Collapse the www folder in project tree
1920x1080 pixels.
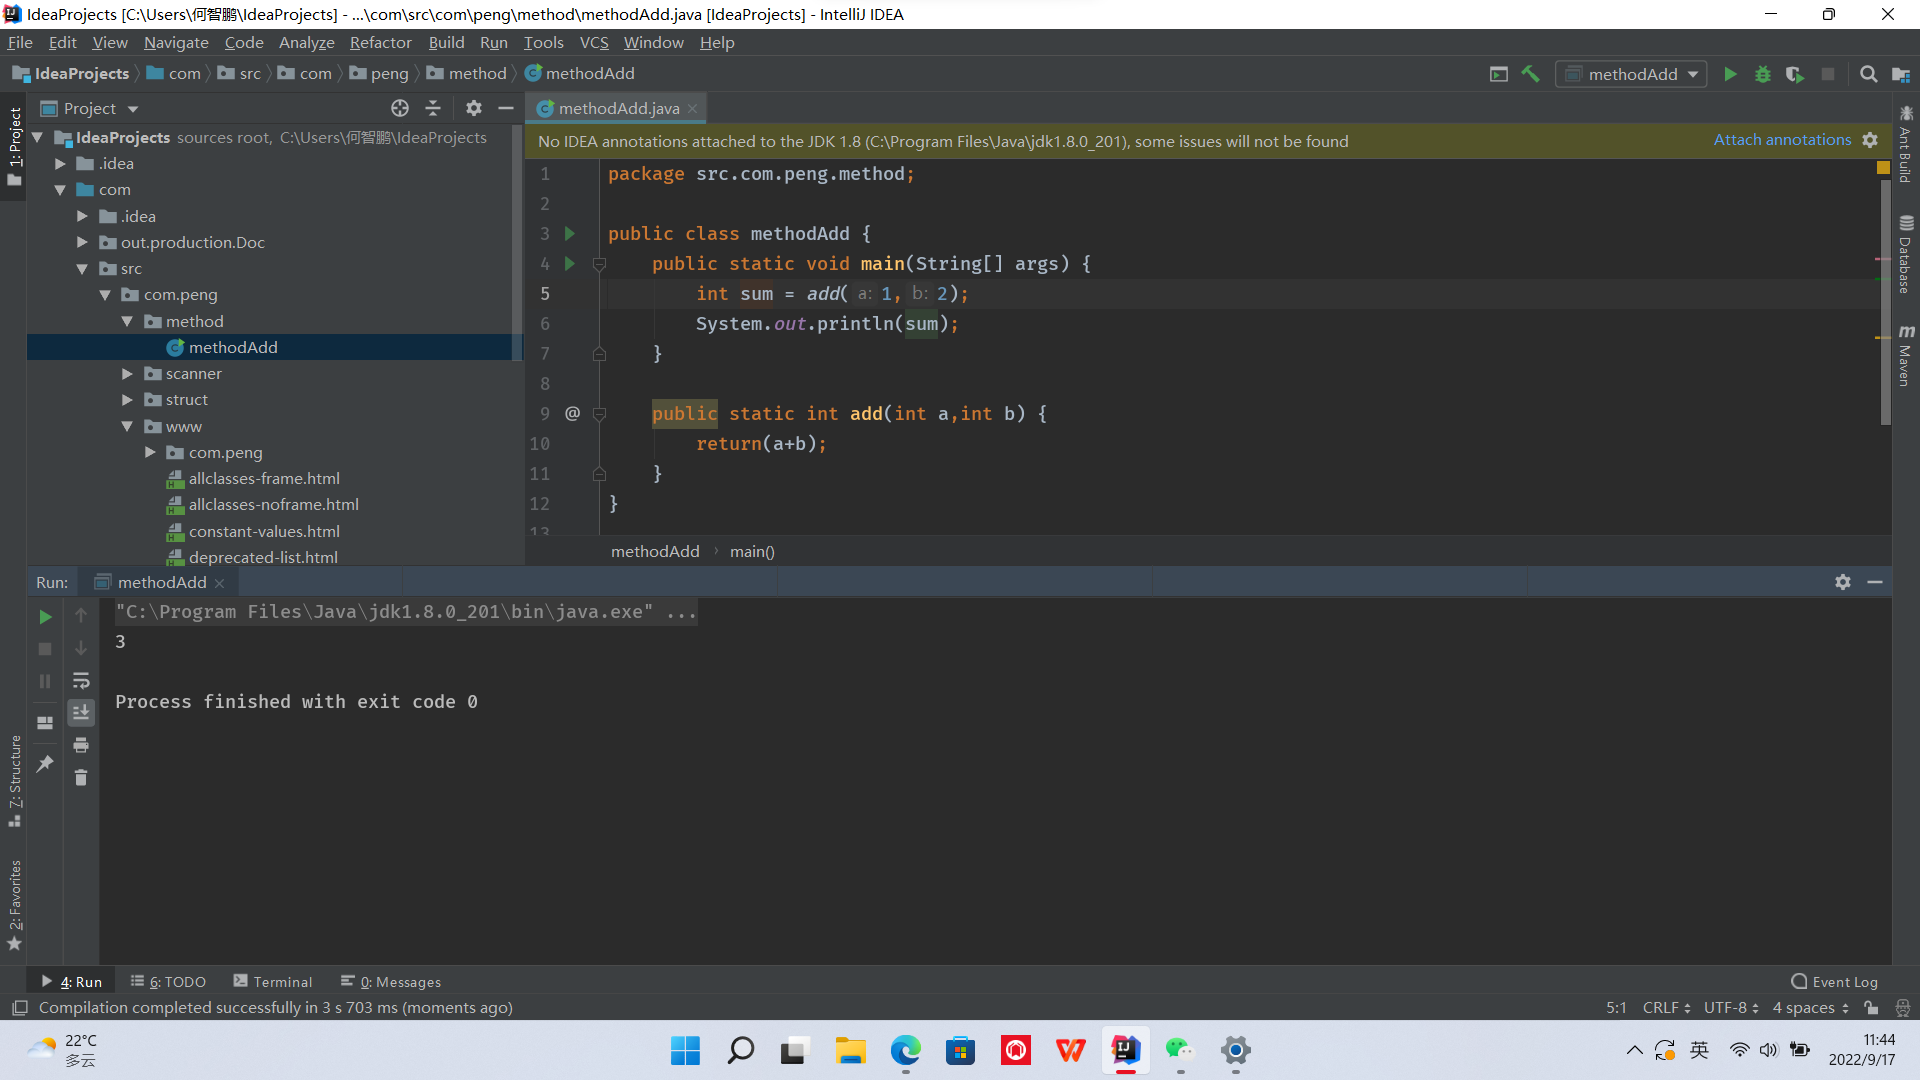tap(127, 427)
